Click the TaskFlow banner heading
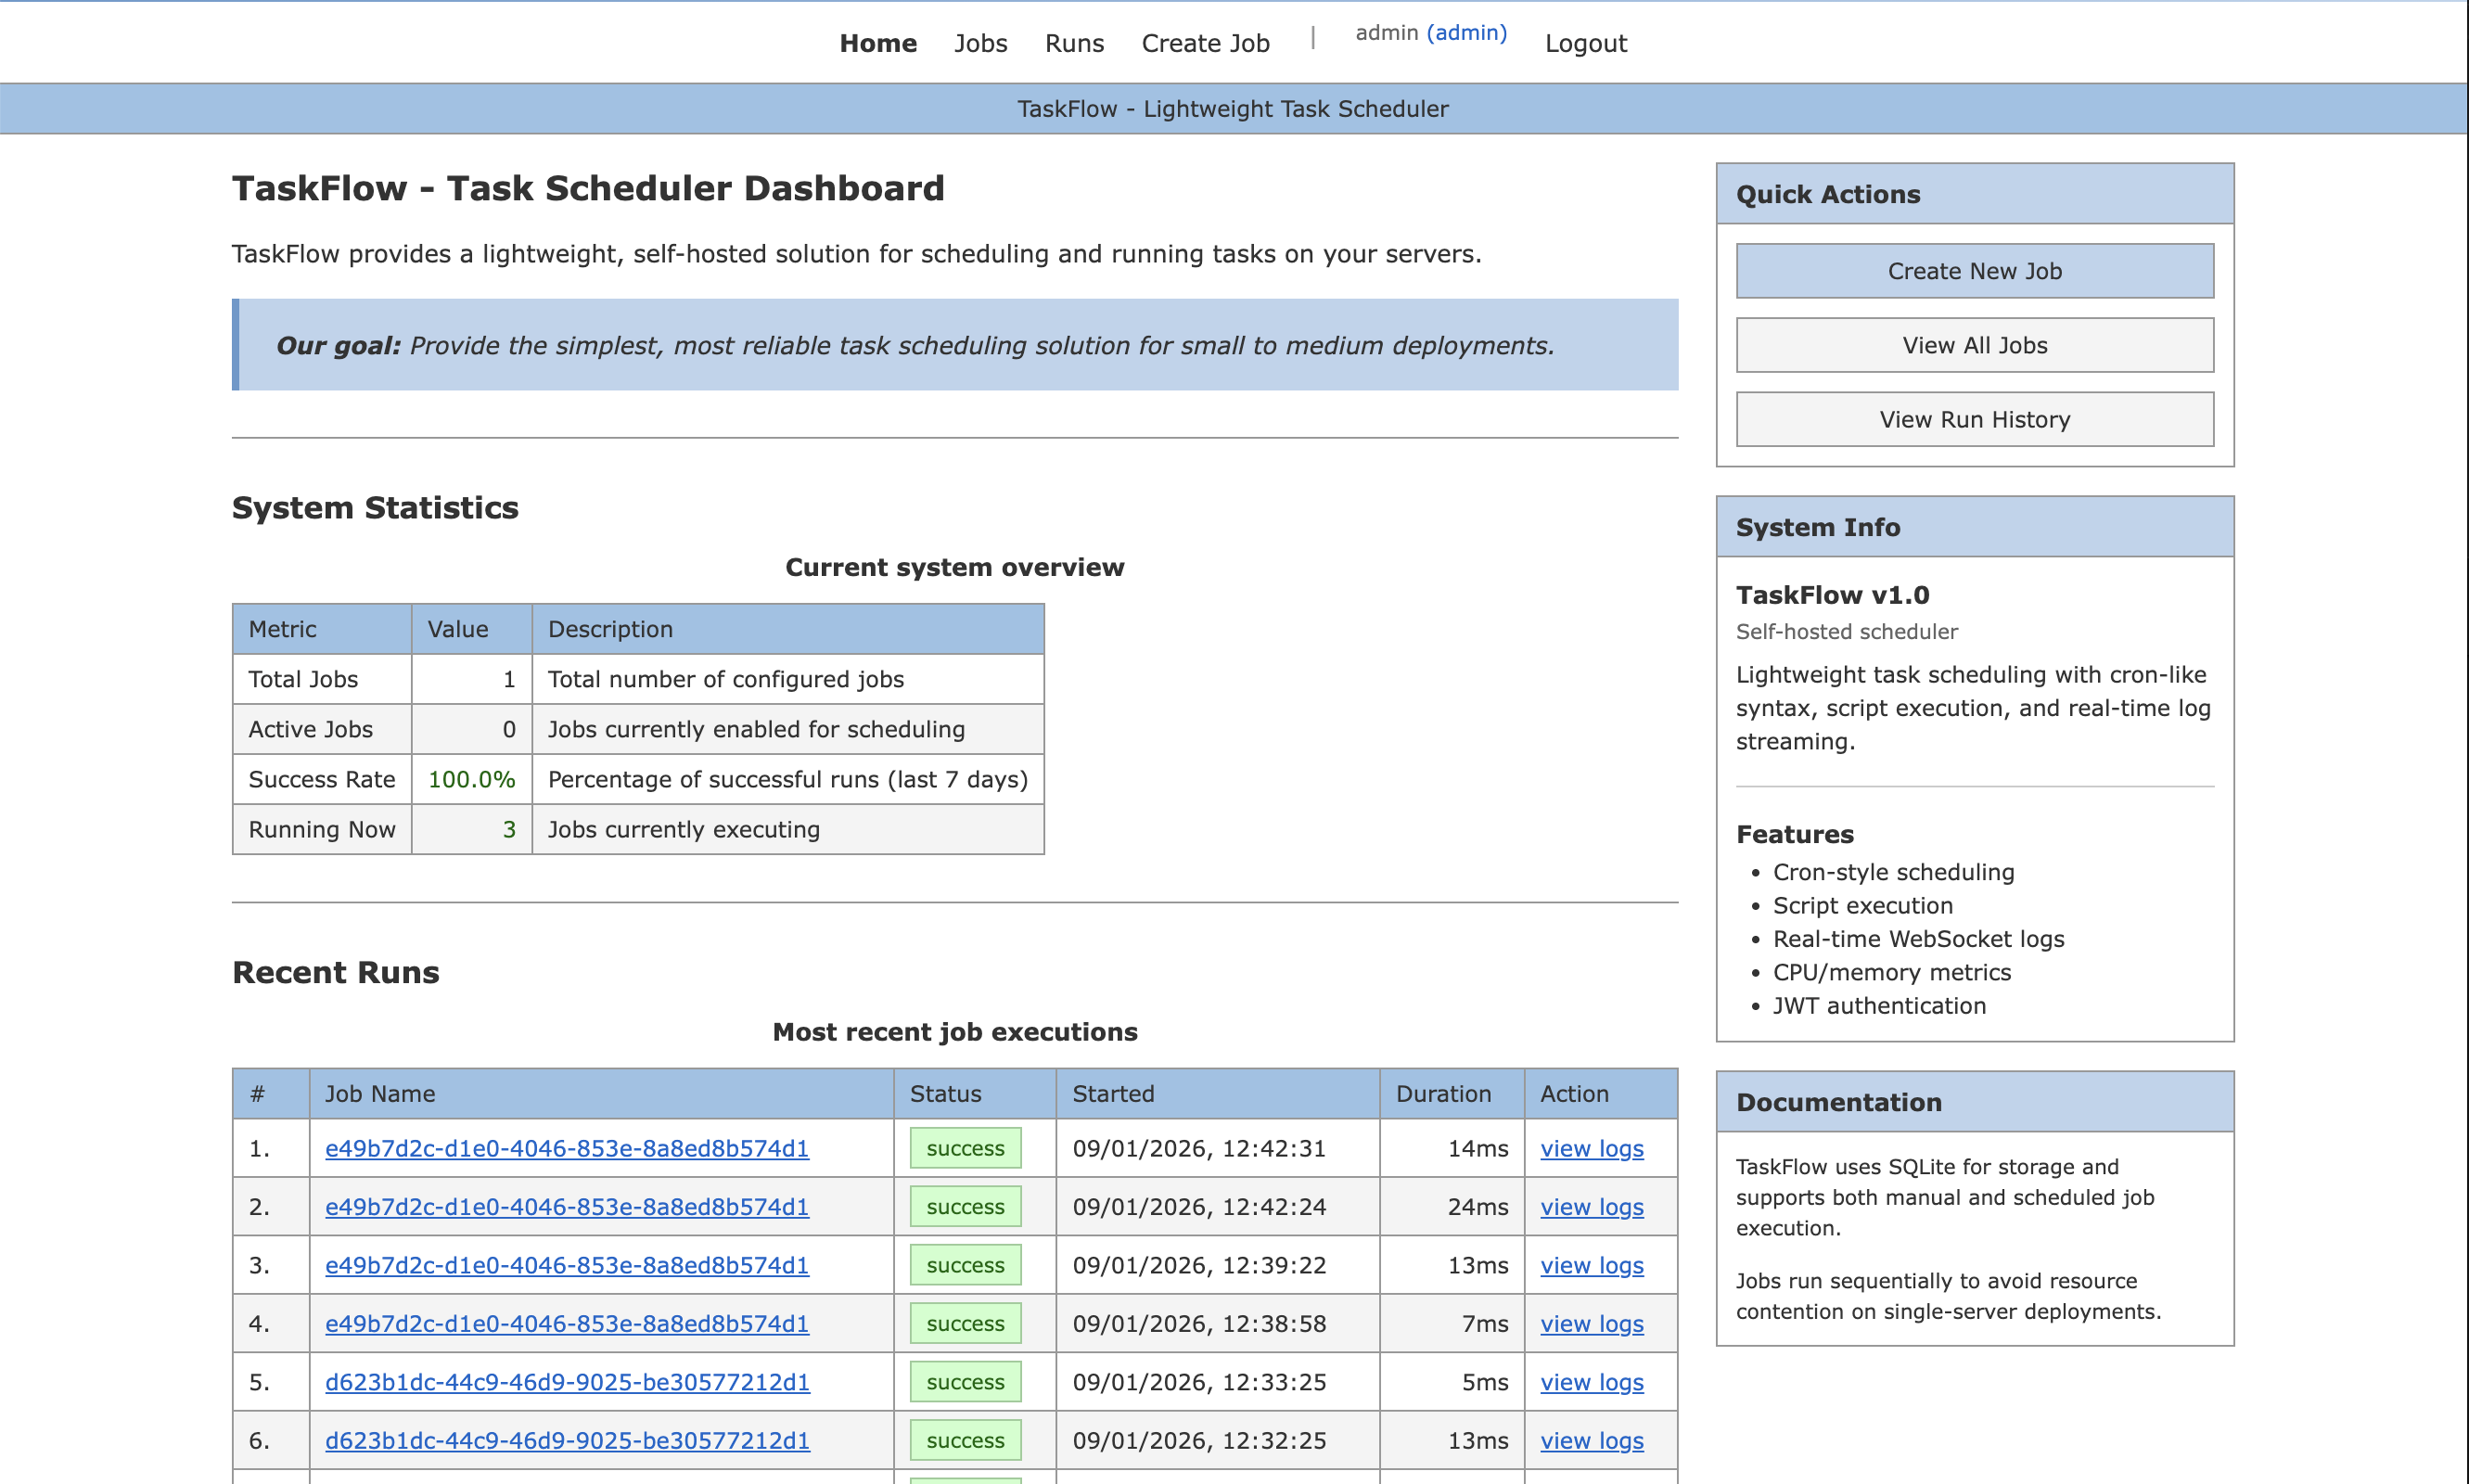 tap(1234, 108)
